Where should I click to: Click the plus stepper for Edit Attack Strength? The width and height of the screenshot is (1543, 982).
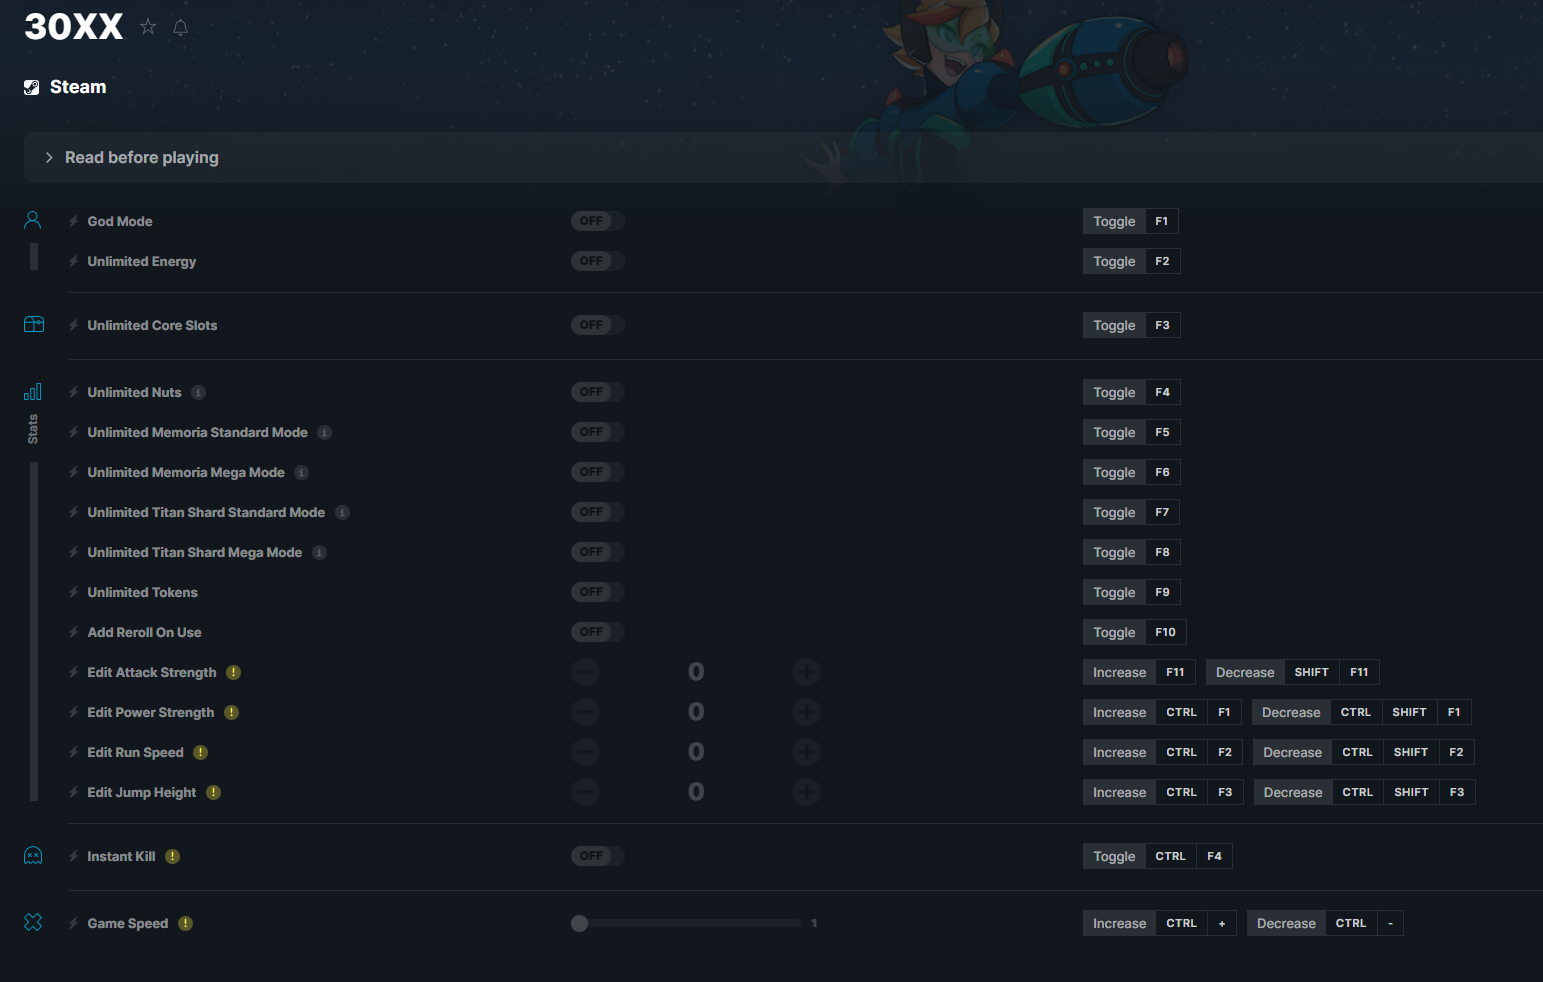(807, 672)
